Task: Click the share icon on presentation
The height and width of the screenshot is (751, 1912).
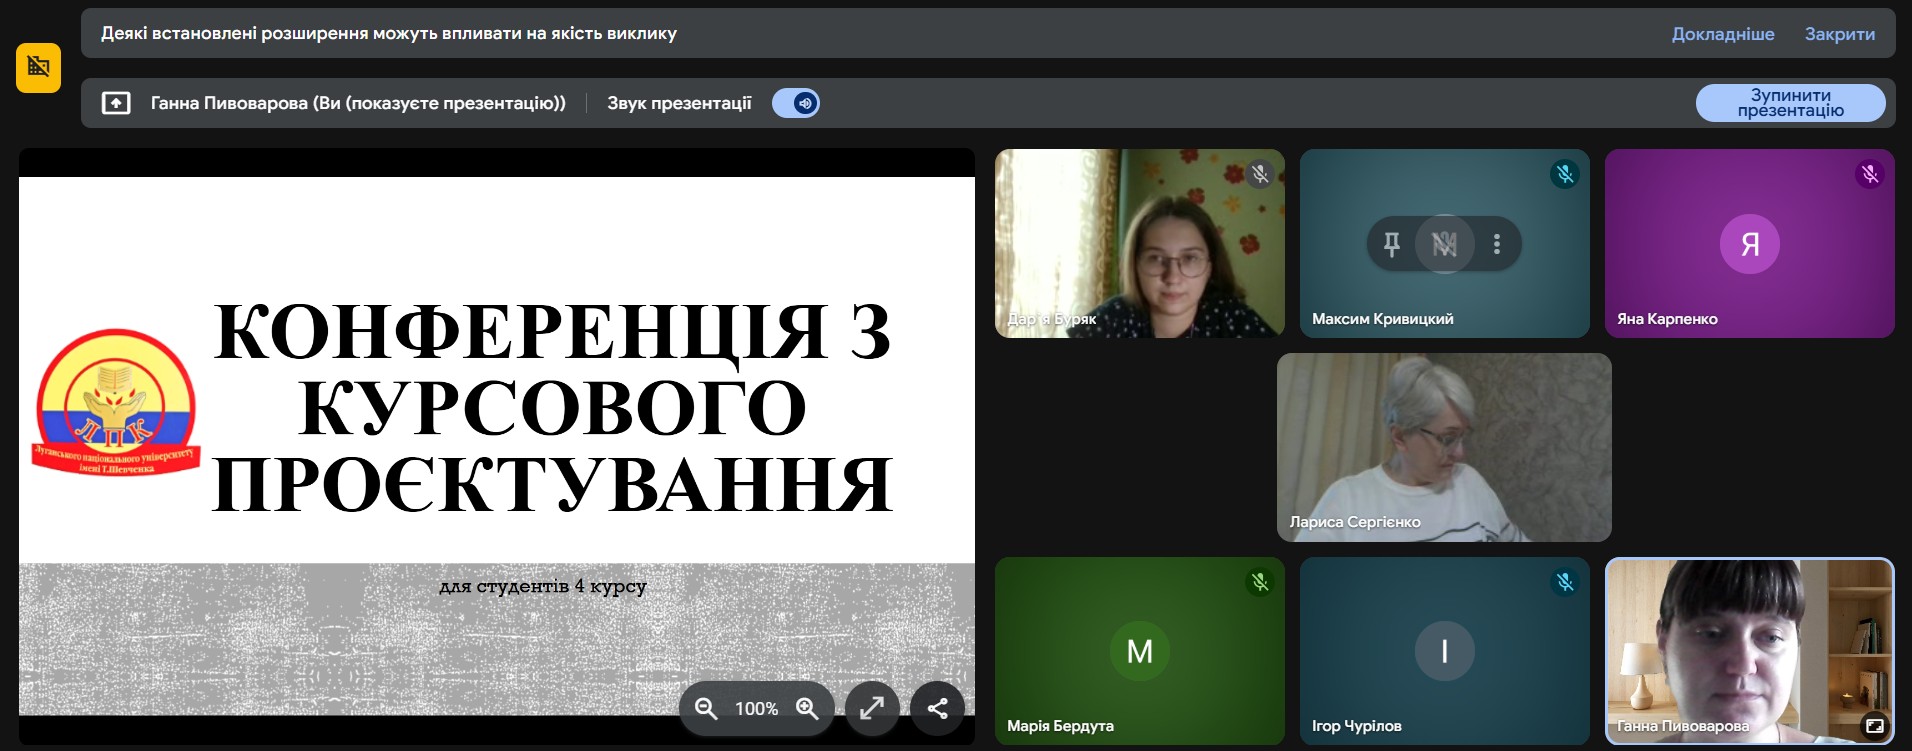Action: coord(937,708)
